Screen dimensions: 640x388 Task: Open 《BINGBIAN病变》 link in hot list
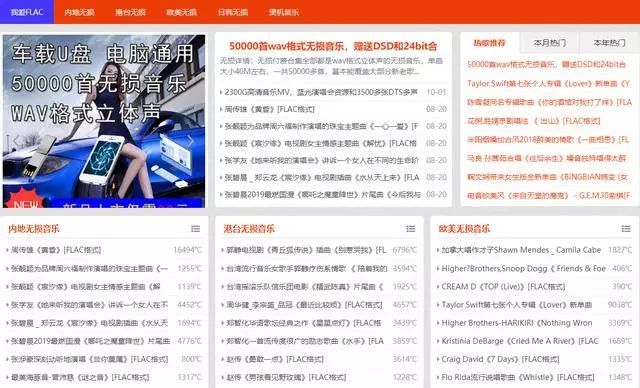click(547, 177)
